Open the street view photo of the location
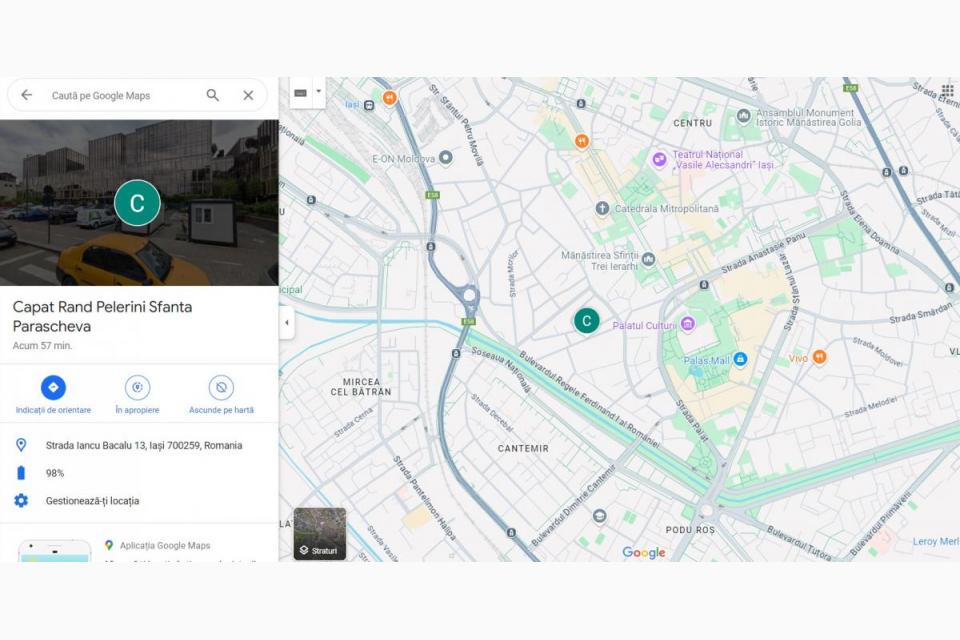Image resolution: width=960 pixels, height=640 pixels. pos(139,203)
